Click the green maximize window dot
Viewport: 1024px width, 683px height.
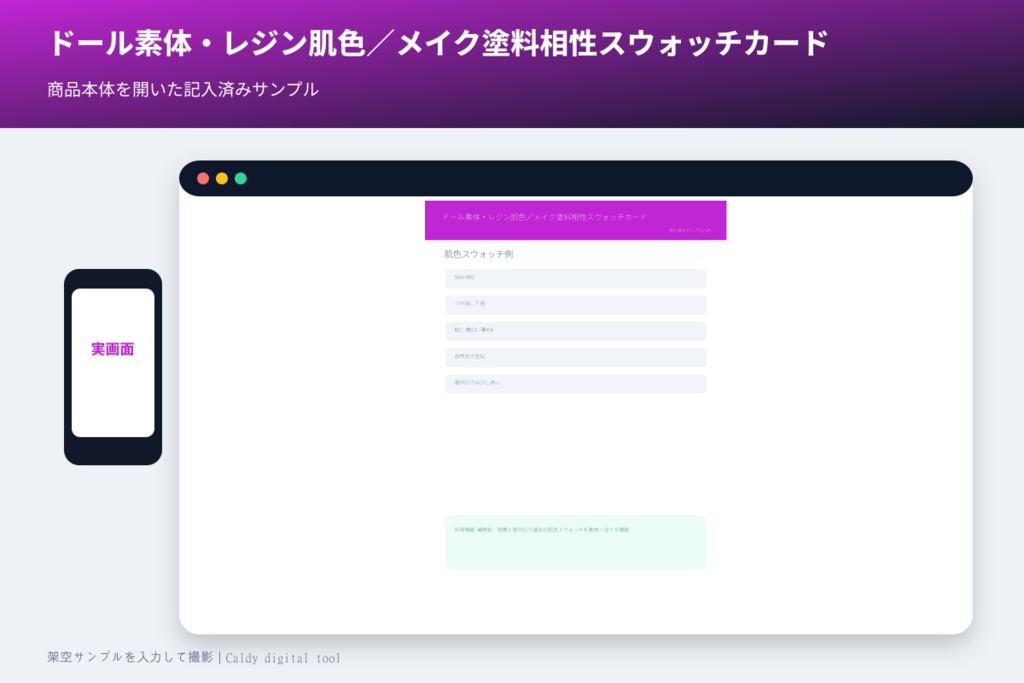[240, 178]
